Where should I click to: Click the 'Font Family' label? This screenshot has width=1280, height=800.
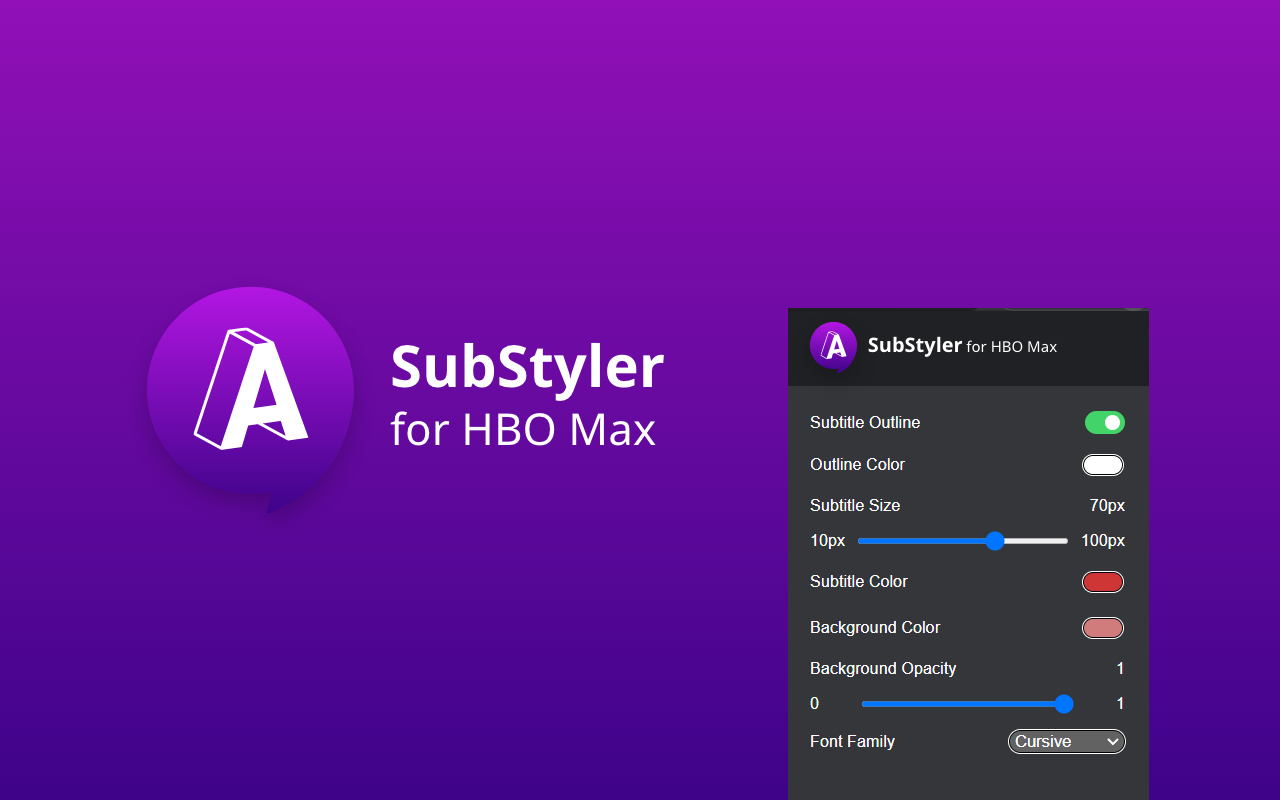852,742
